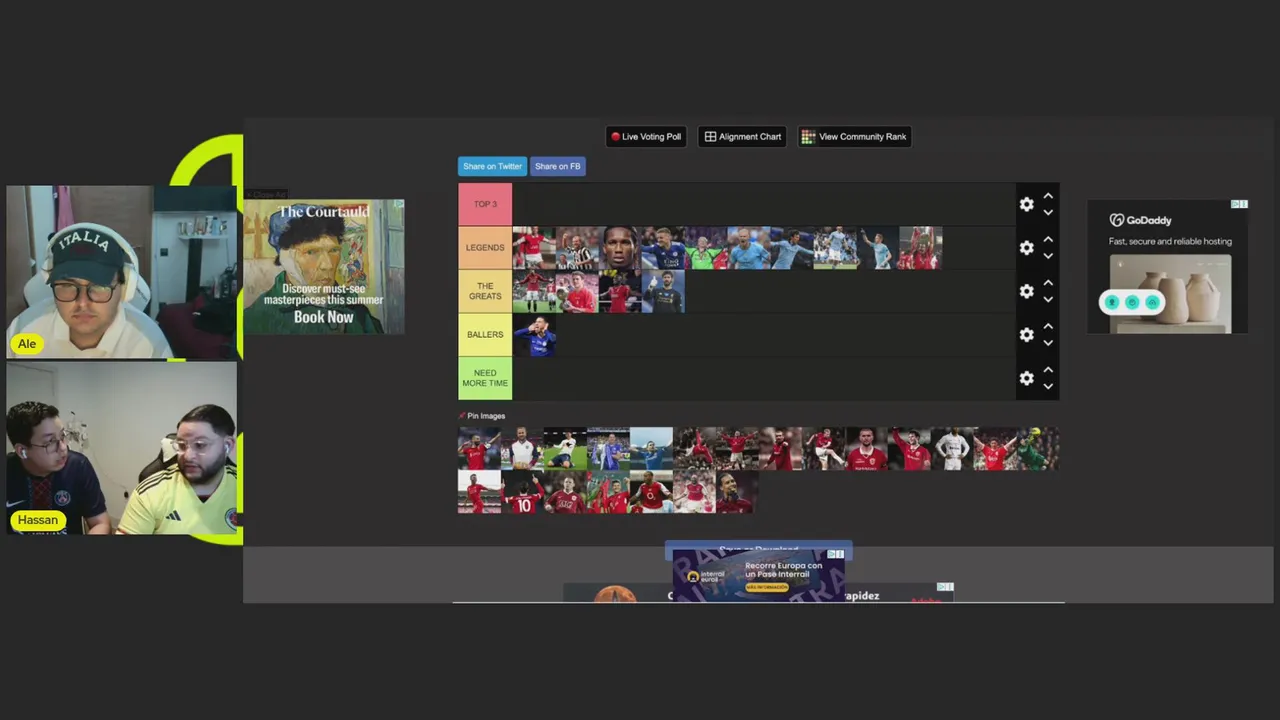Click Book Now on The Courtauld ad
1280x720 pixels.
323,317
